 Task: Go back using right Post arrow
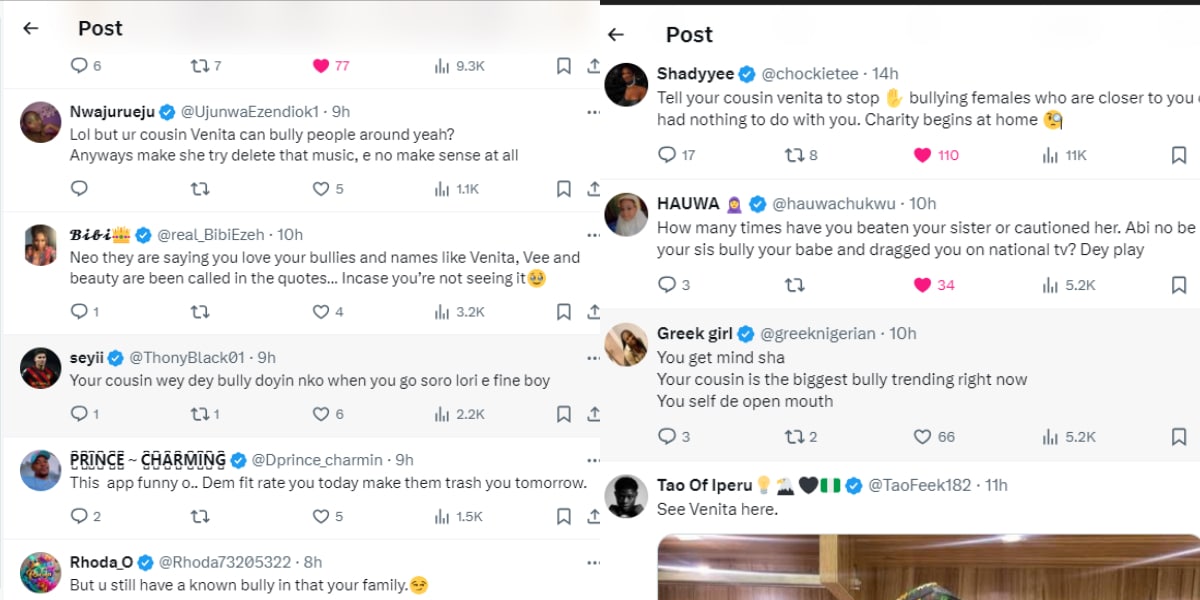616,34
